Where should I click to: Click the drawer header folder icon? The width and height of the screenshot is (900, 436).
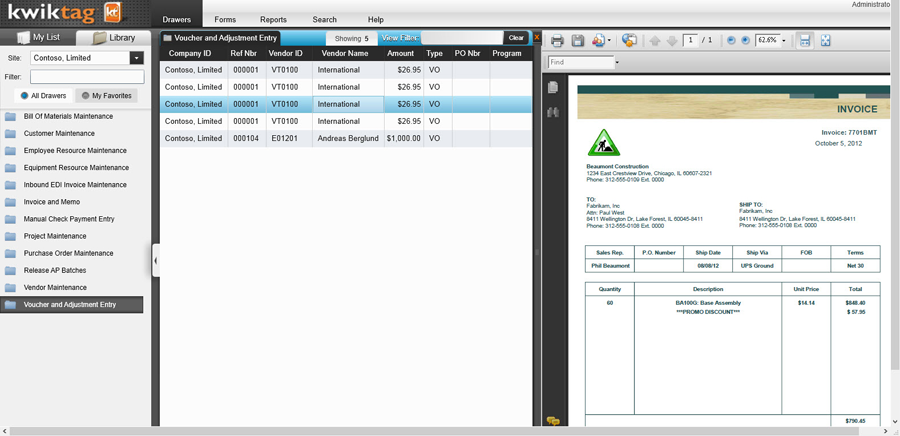(x=168, y=38)
